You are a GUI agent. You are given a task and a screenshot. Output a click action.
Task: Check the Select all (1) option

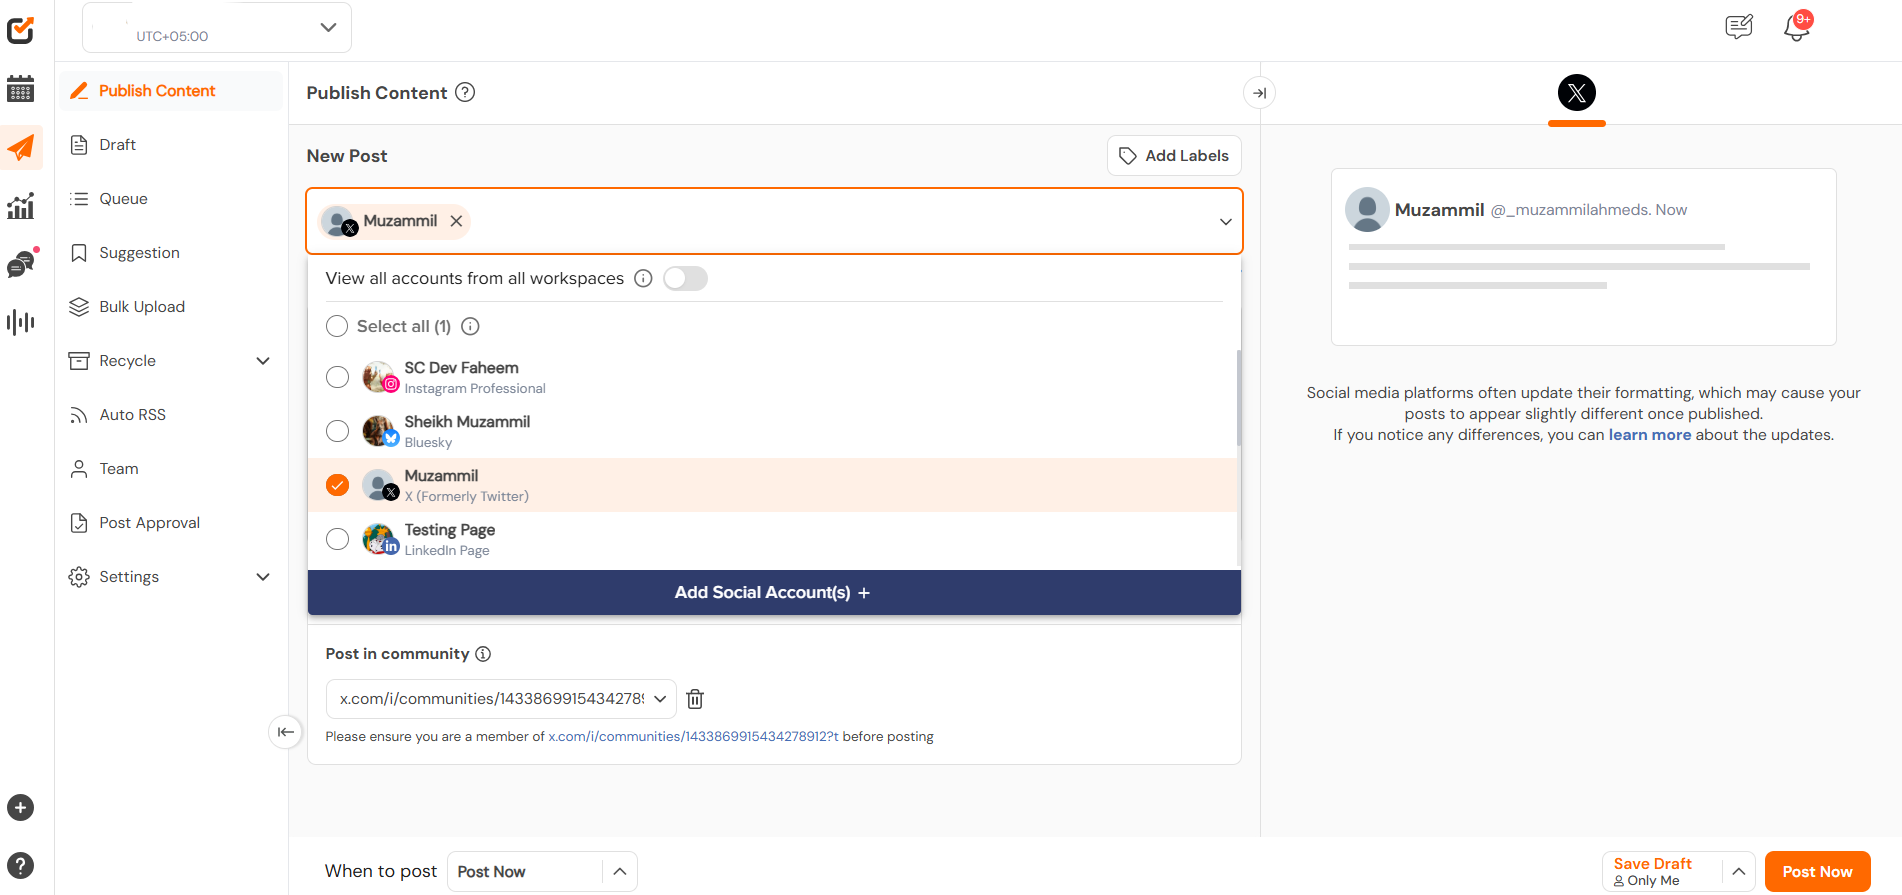click(x=338, y=326)
